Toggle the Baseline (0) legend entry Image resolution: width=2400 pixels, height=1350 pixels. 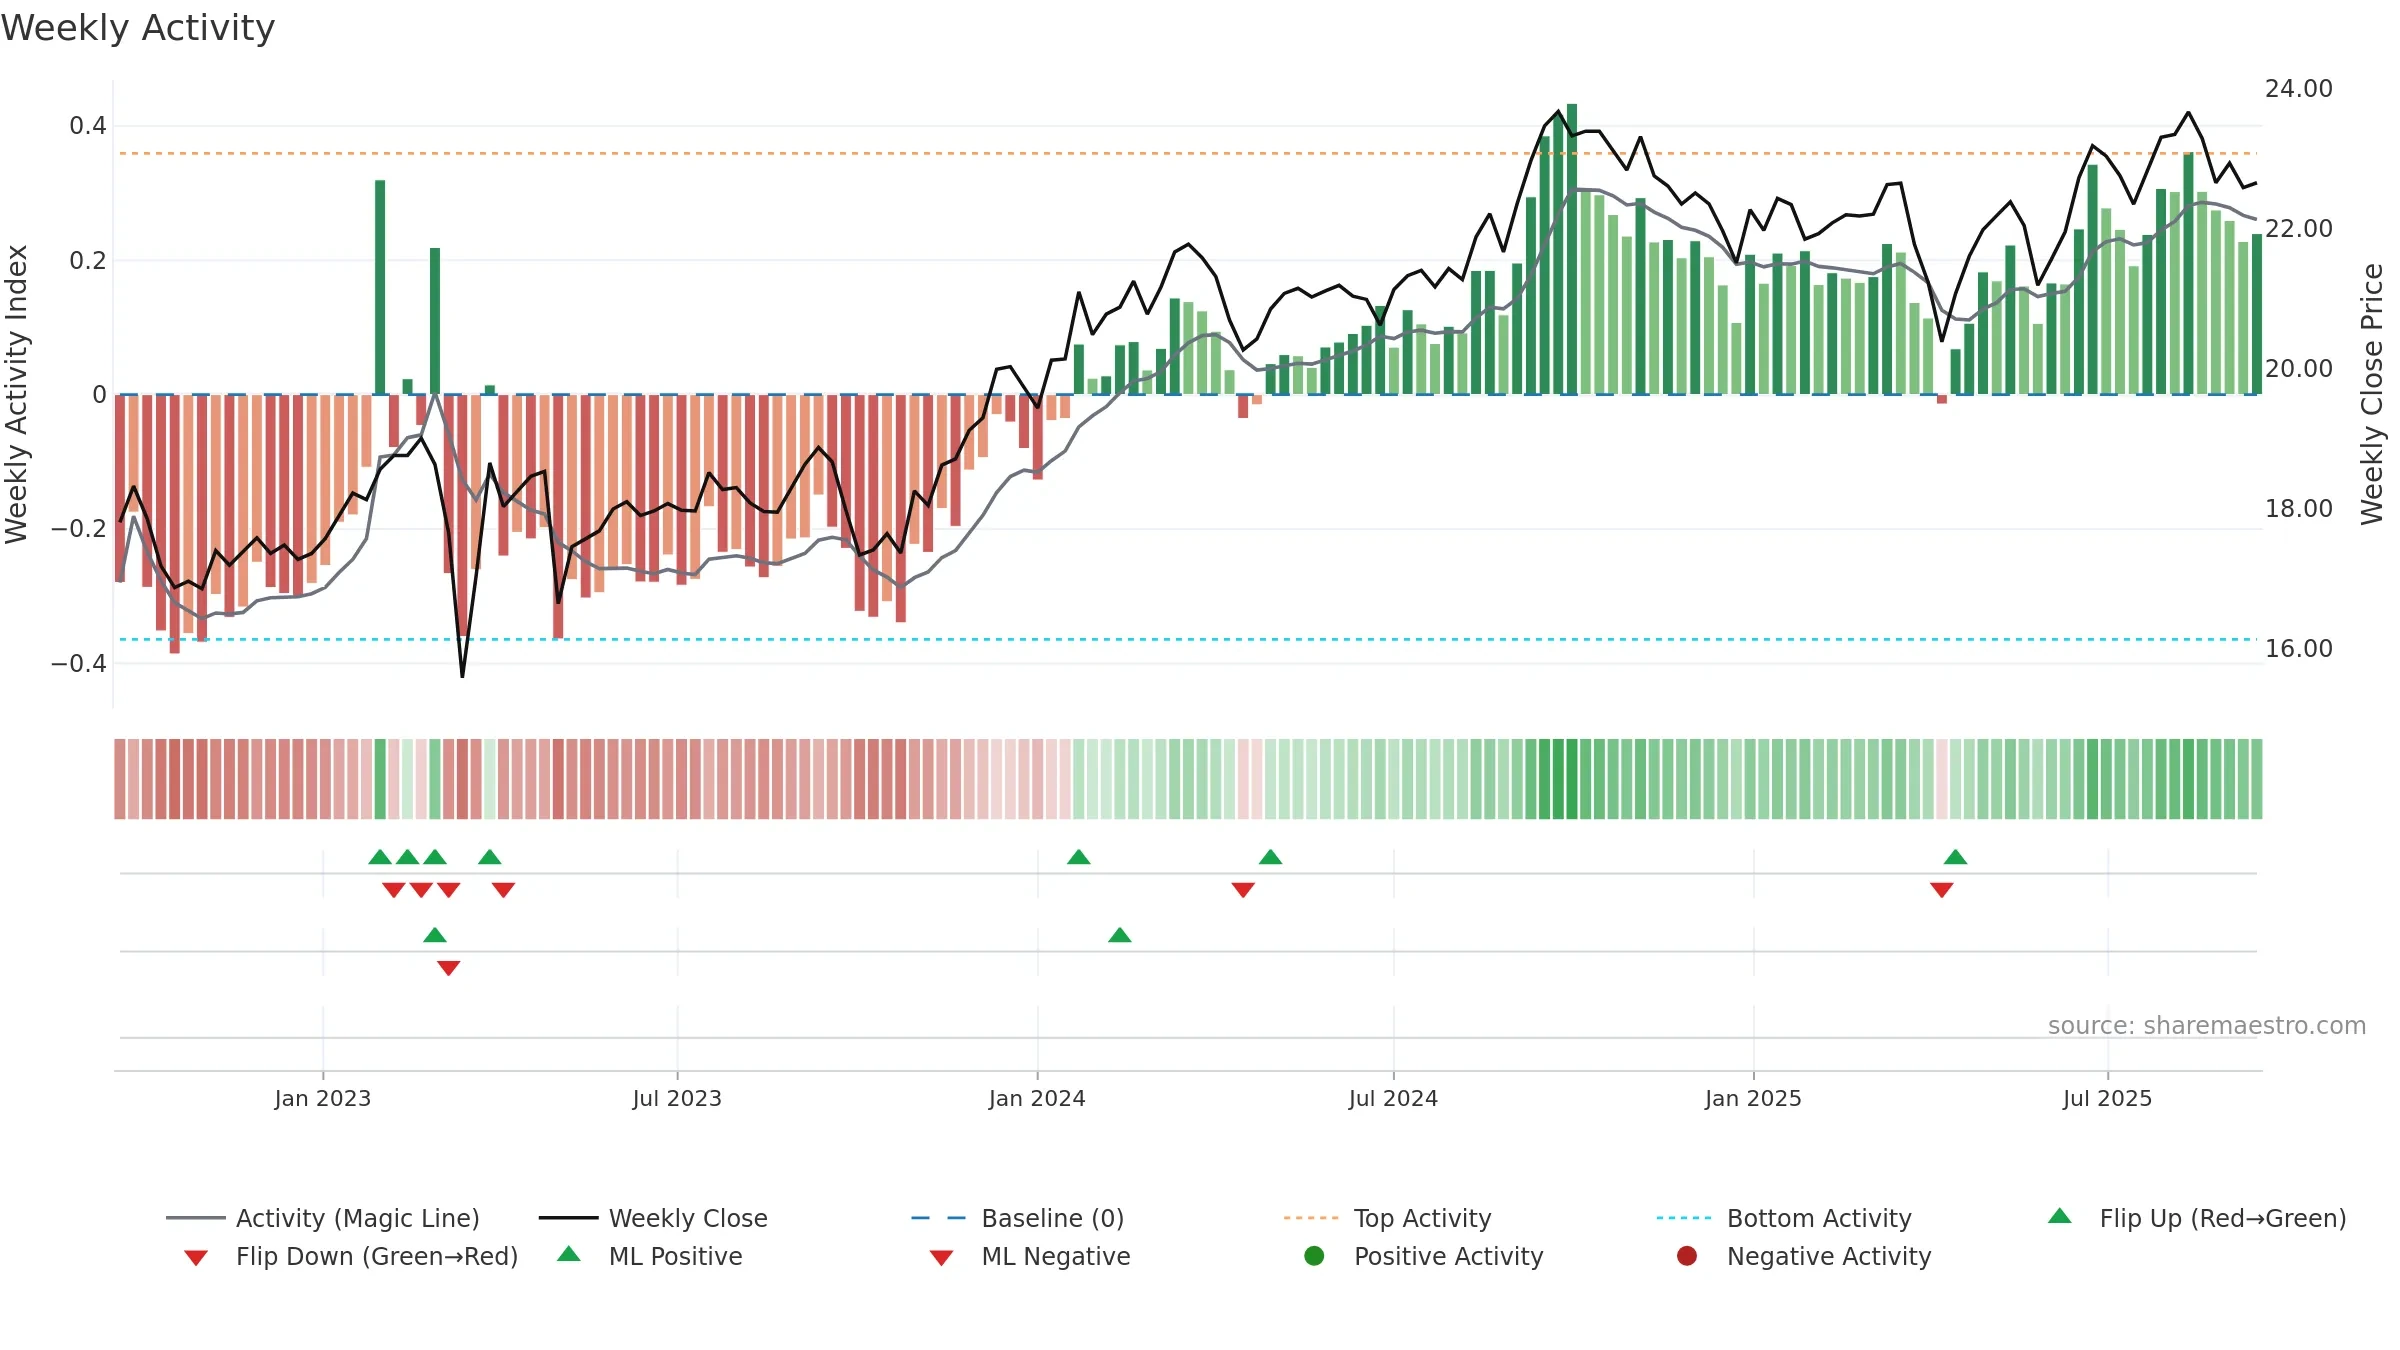[1018, 1218]
